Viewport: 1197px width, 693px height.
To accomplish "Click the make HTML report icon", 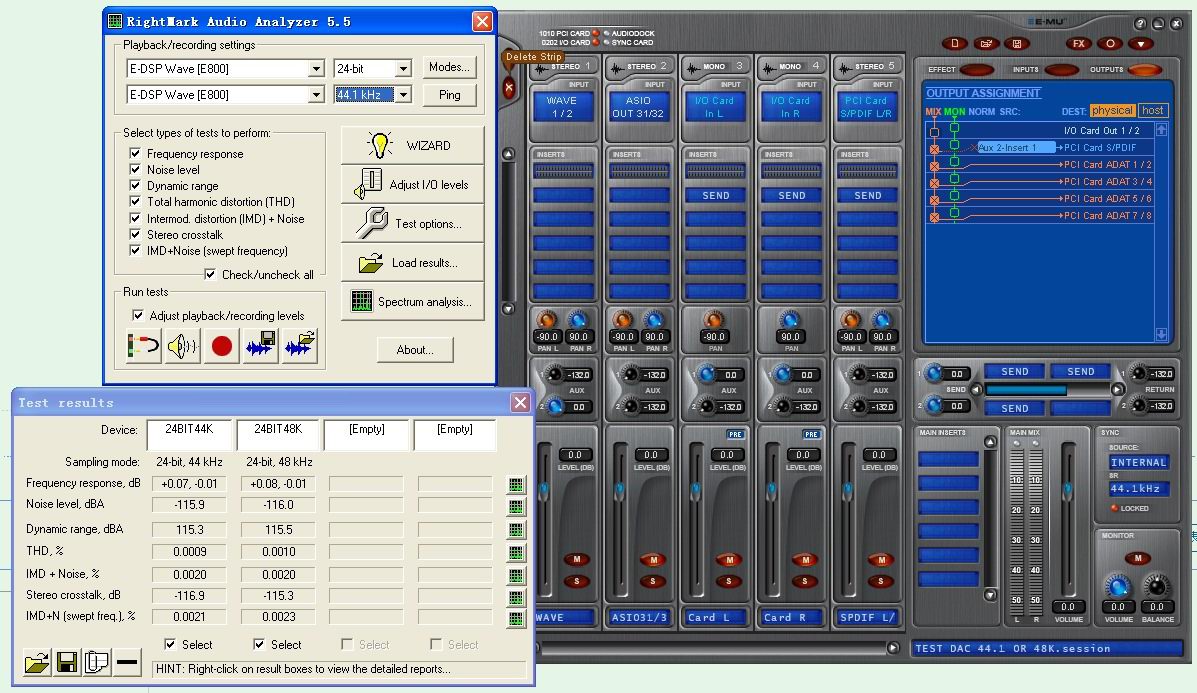I will click(x=97, y=662).
